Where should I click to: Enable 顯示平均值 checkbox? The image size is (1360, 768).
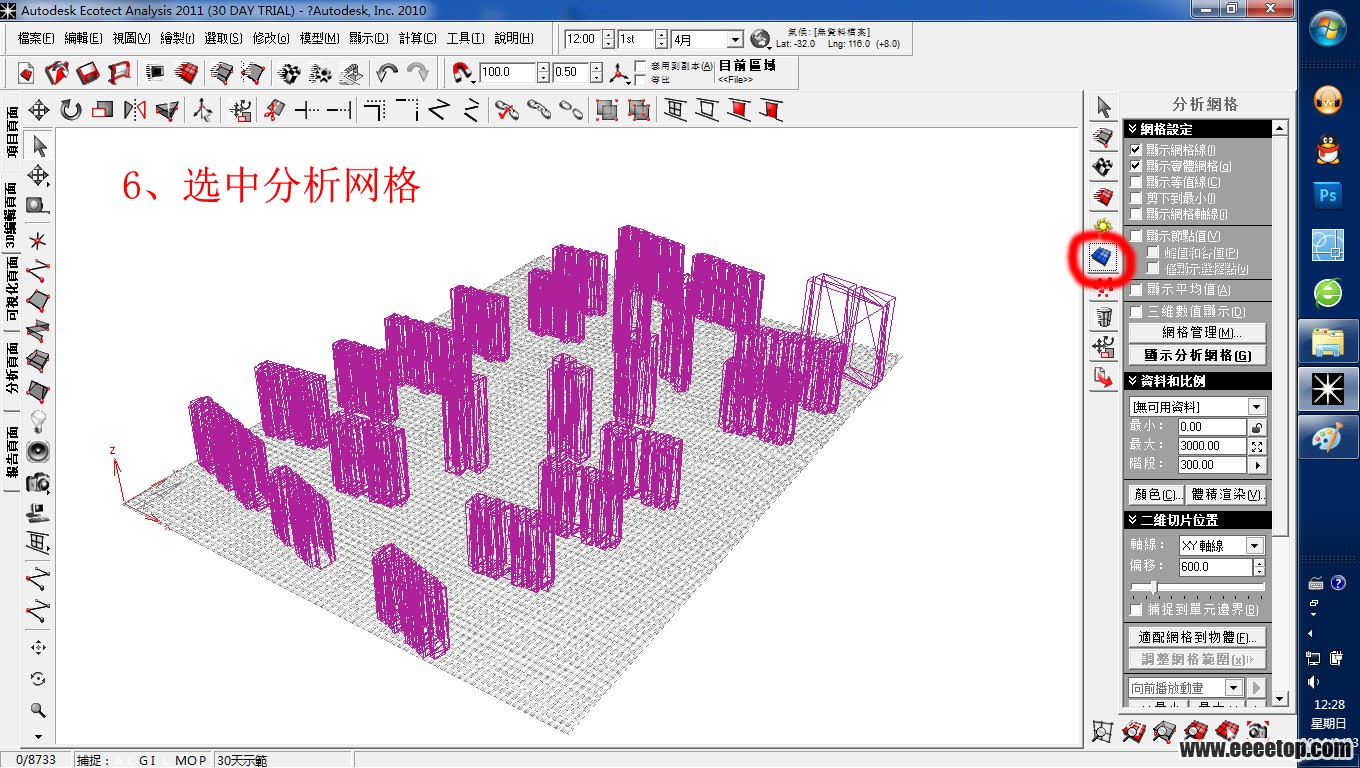pyautogui.click(x=1135, y=289)
